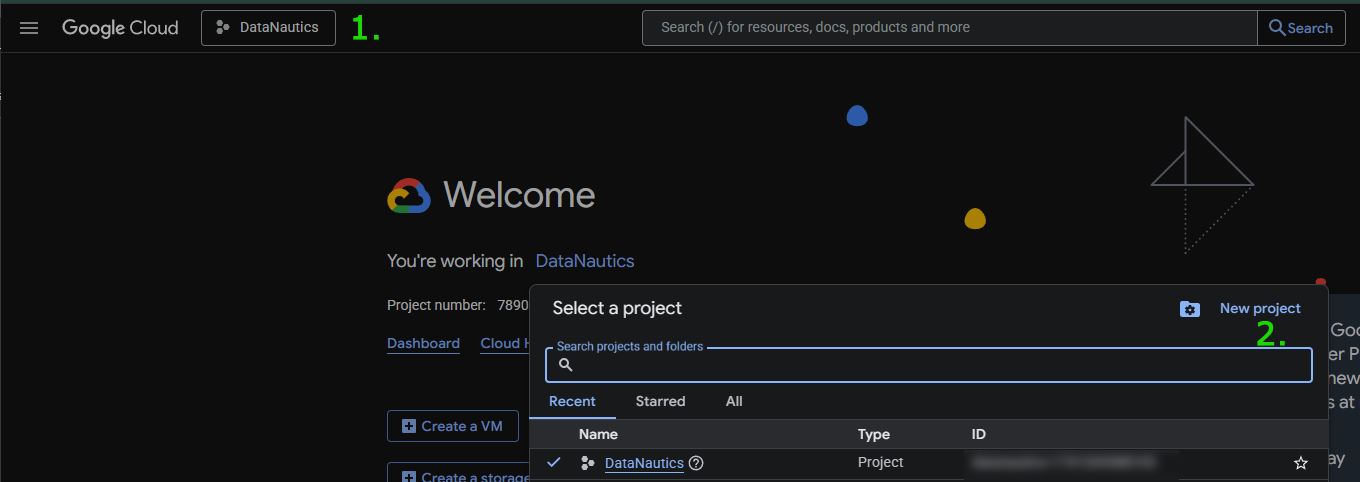Click the magnifier icon in project search
1360x482 pixels.
point(566,366)
